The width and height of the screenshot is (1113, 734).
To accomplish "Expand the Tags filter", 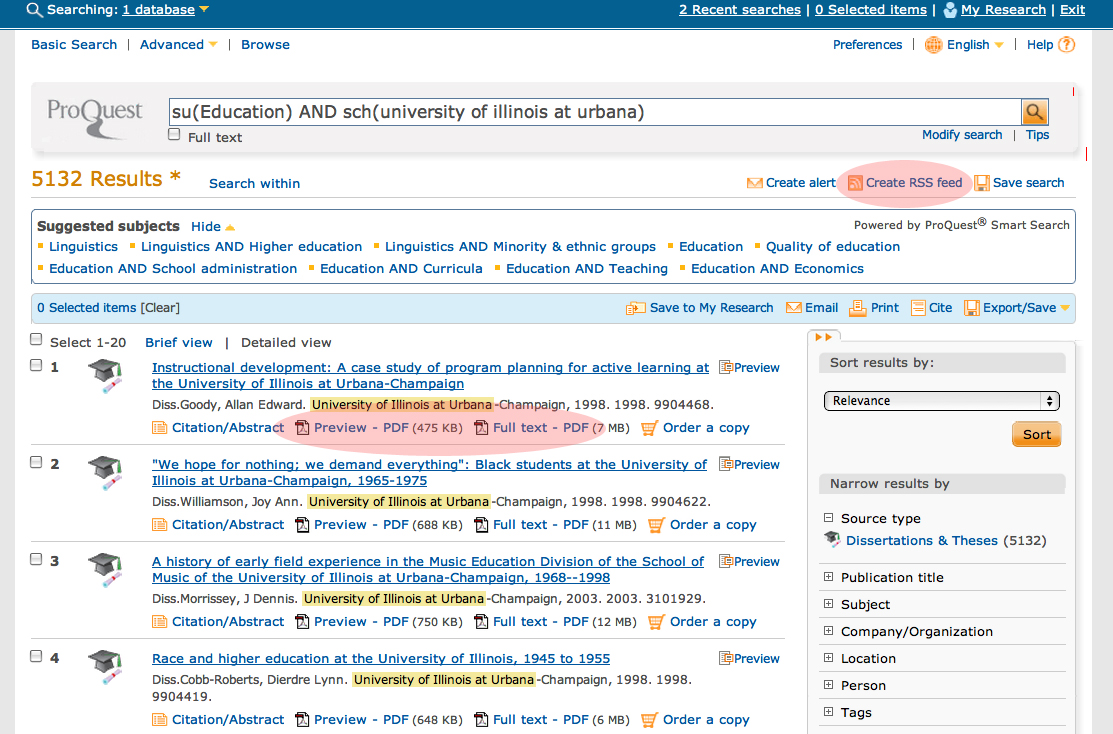I will tap(828, 712).
